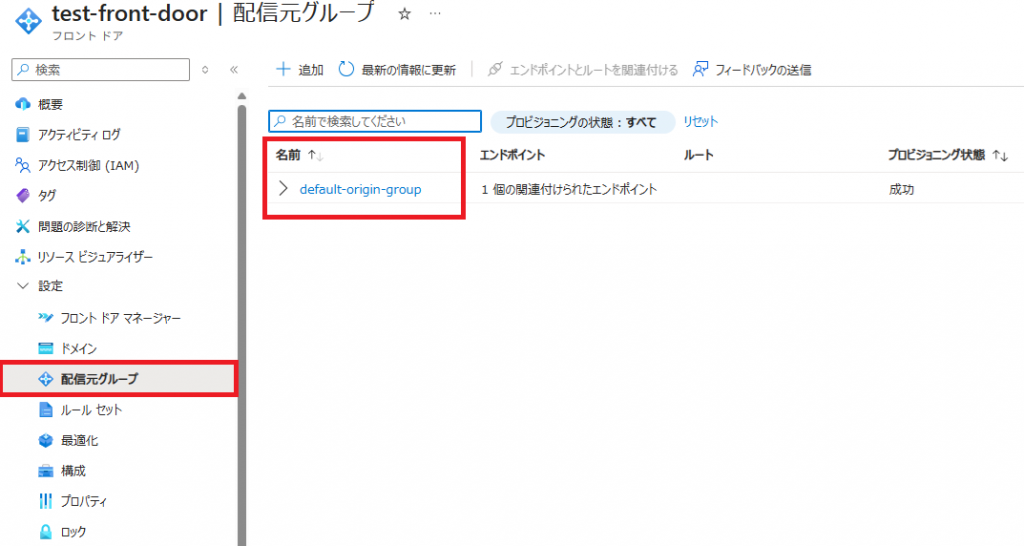Select 配信元グループ in sidebar

[x=119, y=379]
